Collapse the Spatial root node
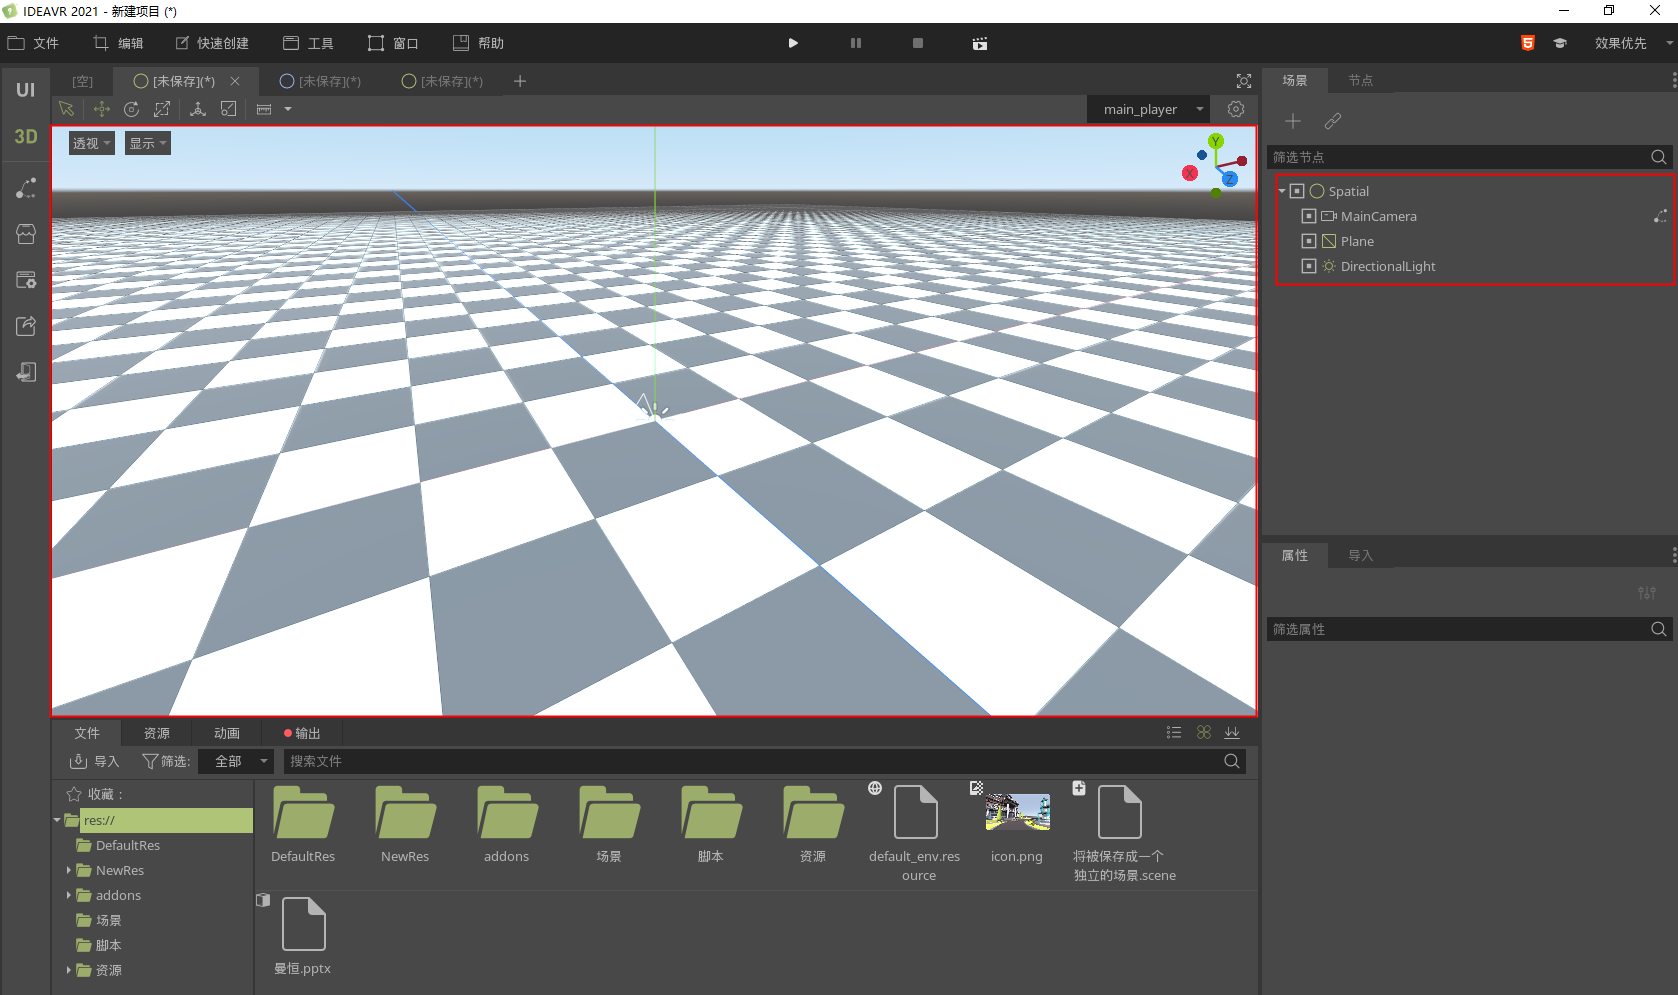This screenshot has width=1678, height=995. click(x=1282, y=191)
